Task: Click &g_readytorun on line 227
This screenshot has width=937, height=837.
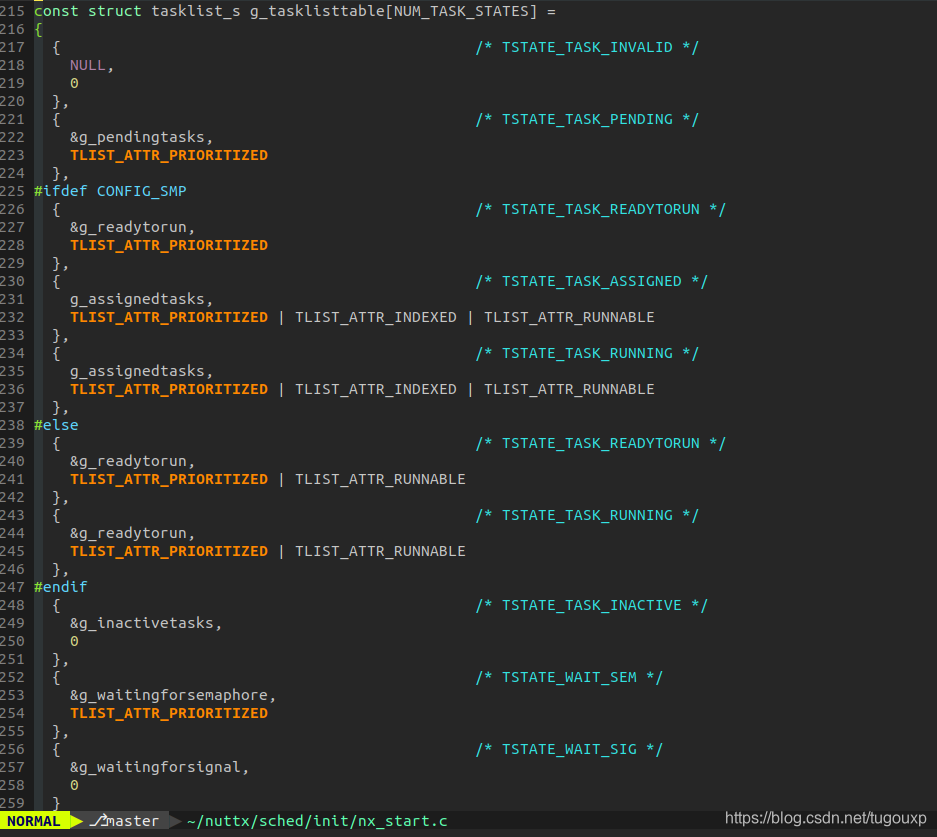Action: [128, 228]
